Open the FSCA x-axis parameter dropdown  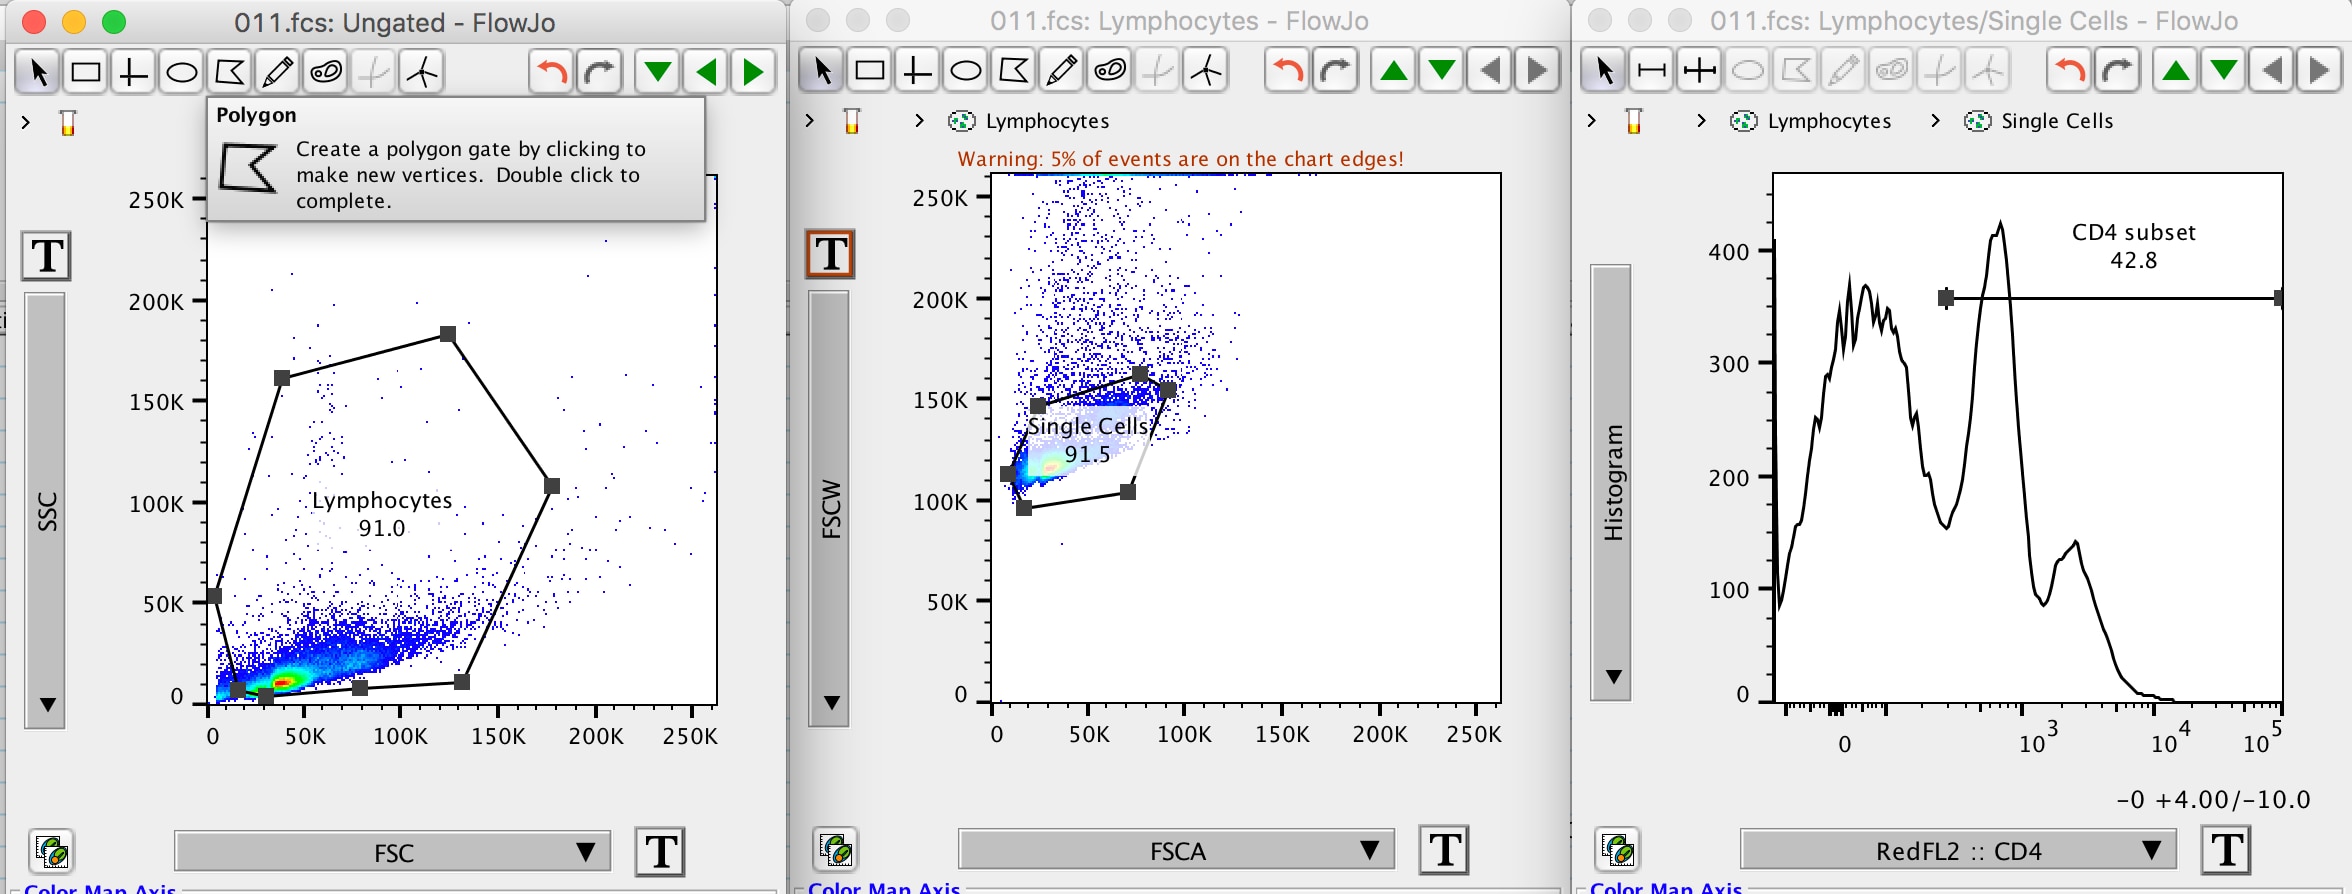(x=1176, y=851)
